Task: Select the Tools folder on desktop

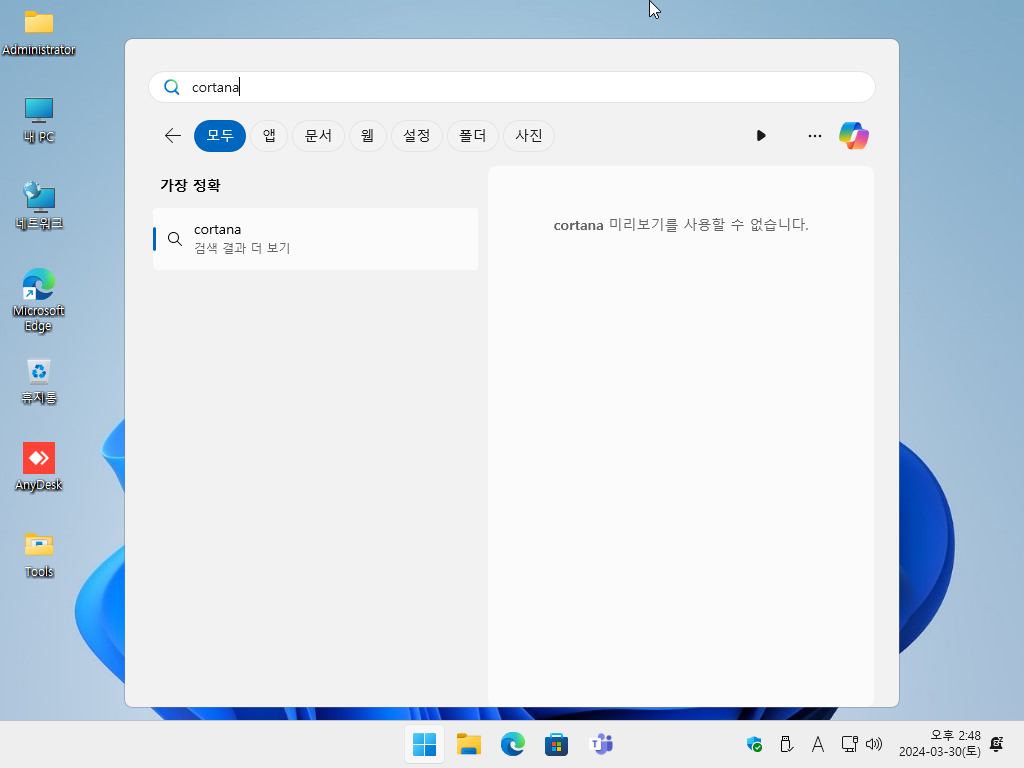Action: coord(39,555)
